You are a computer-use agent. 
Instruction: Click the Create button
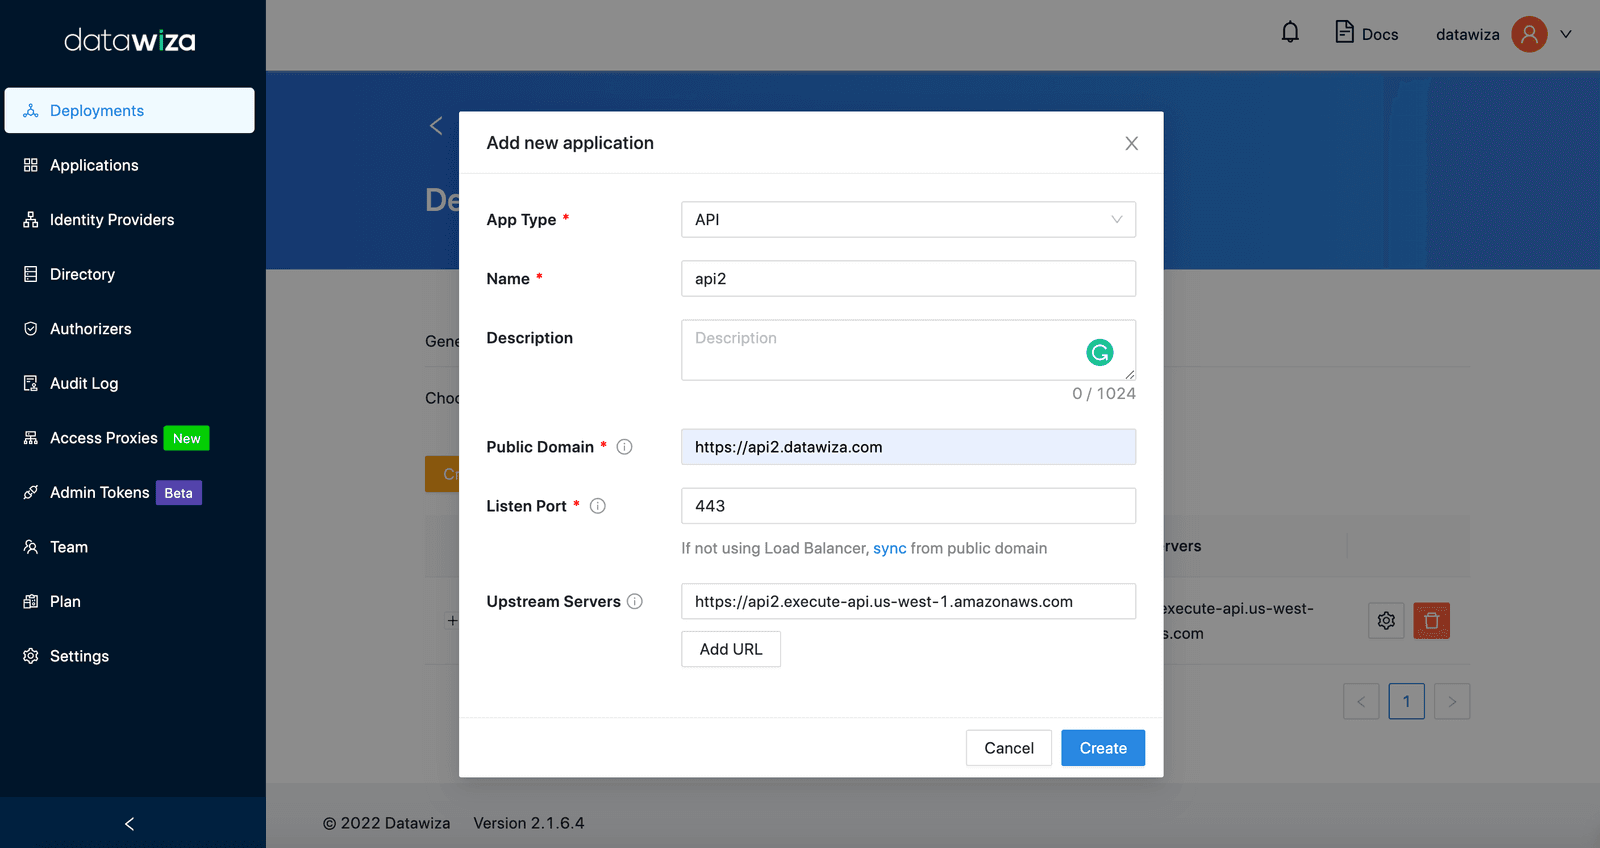1103,748
